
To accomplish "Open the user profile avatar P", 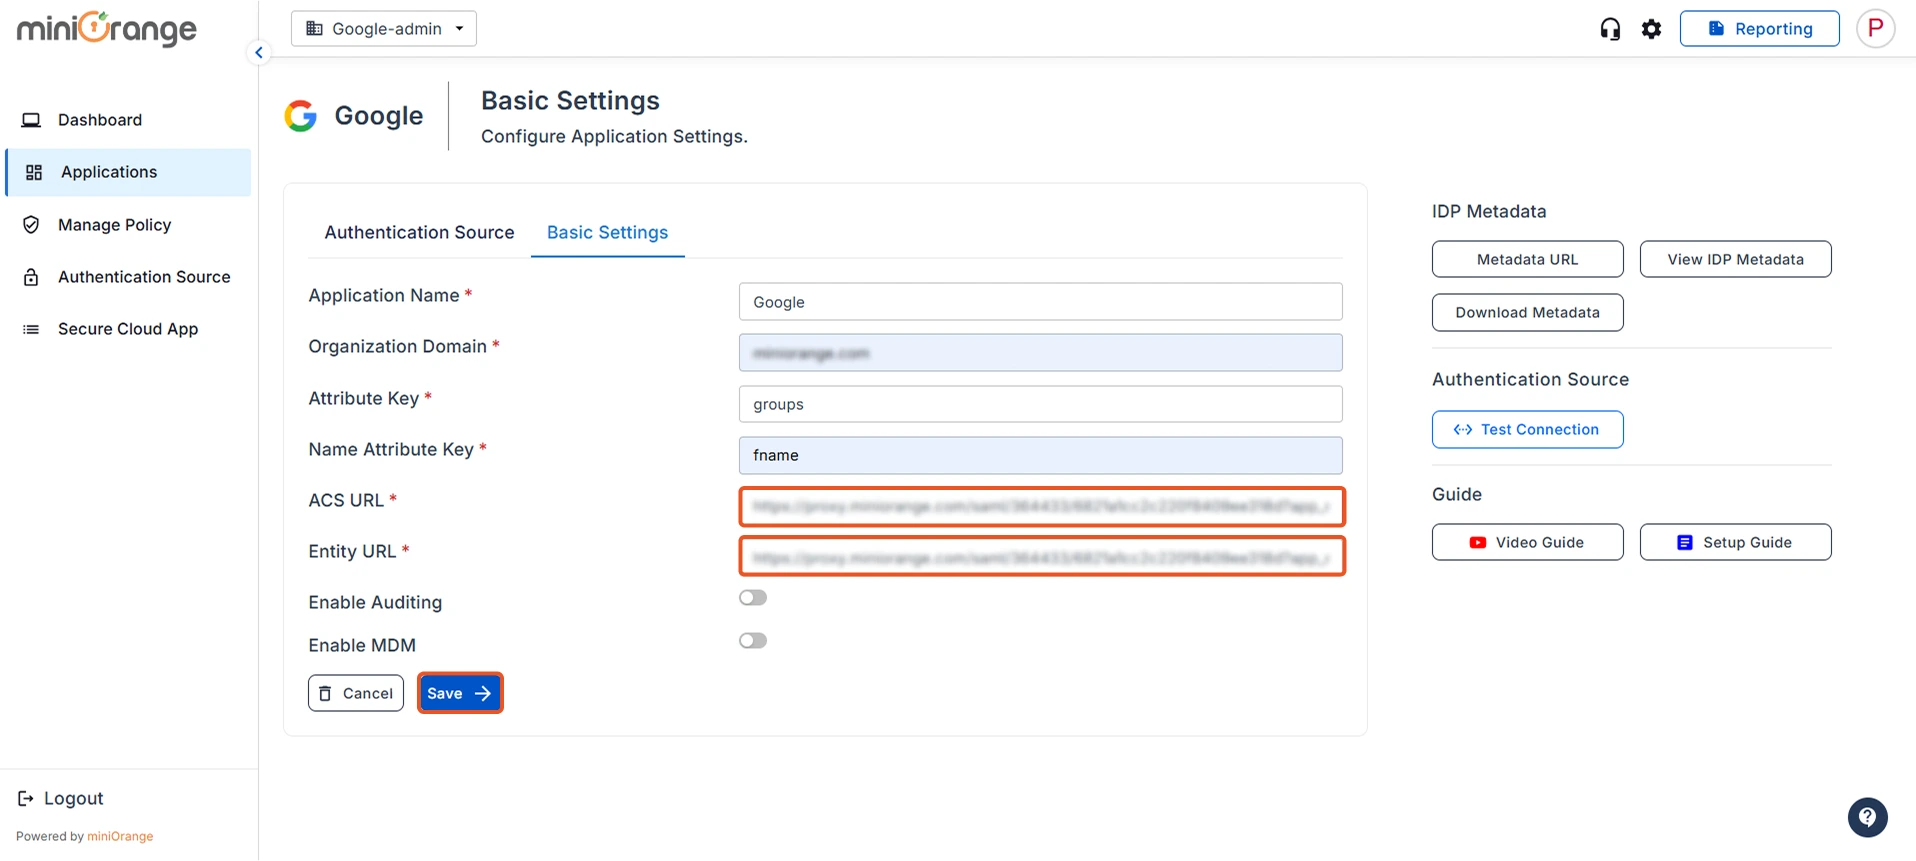I will tap(1876, 28).
